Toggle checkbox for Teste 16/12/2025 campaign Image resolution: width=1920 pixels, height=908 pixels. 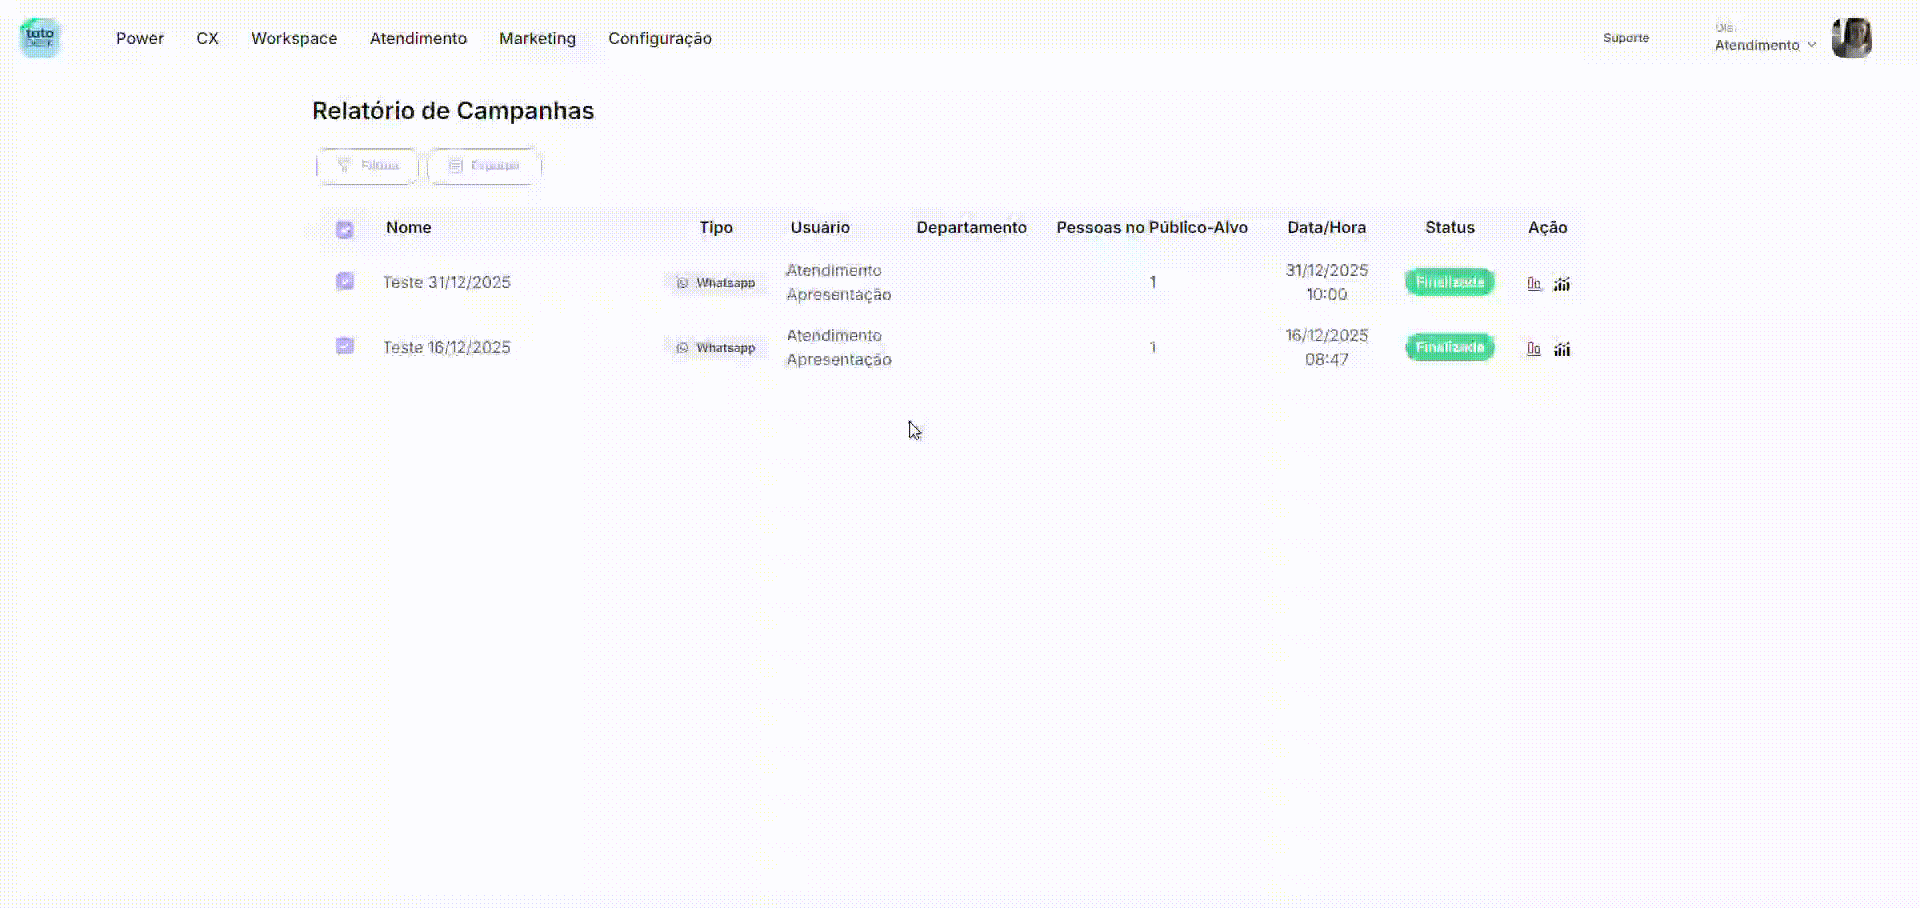click(345, 346)
